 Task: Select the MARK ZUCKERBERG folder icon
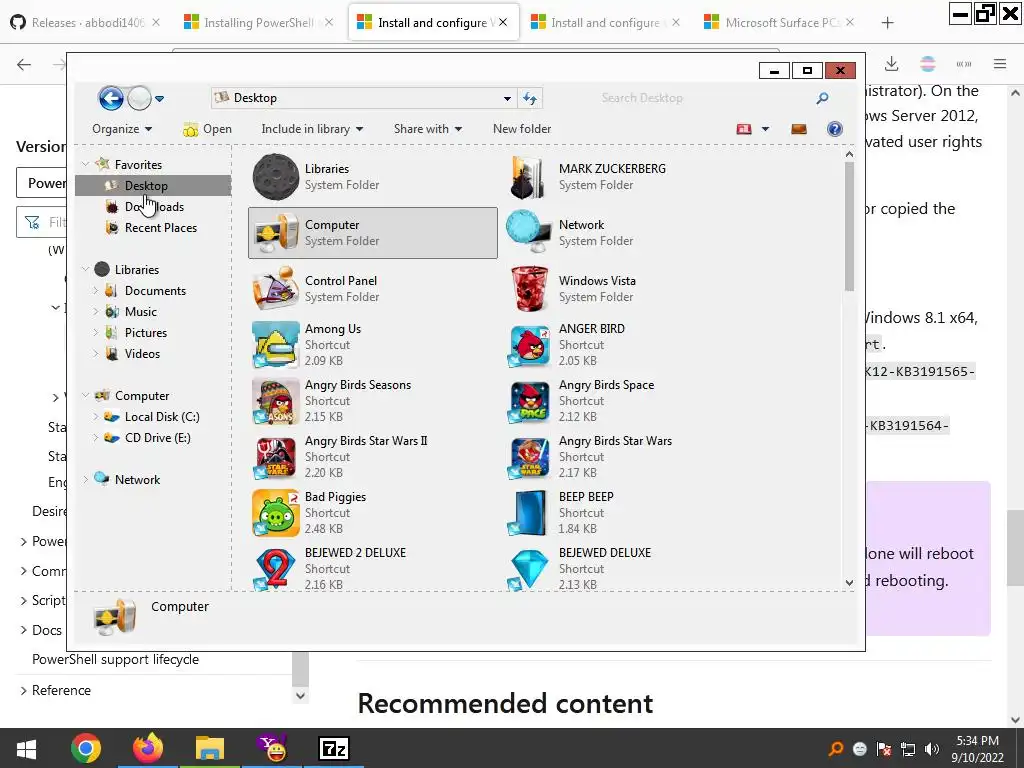pos(529,176)
